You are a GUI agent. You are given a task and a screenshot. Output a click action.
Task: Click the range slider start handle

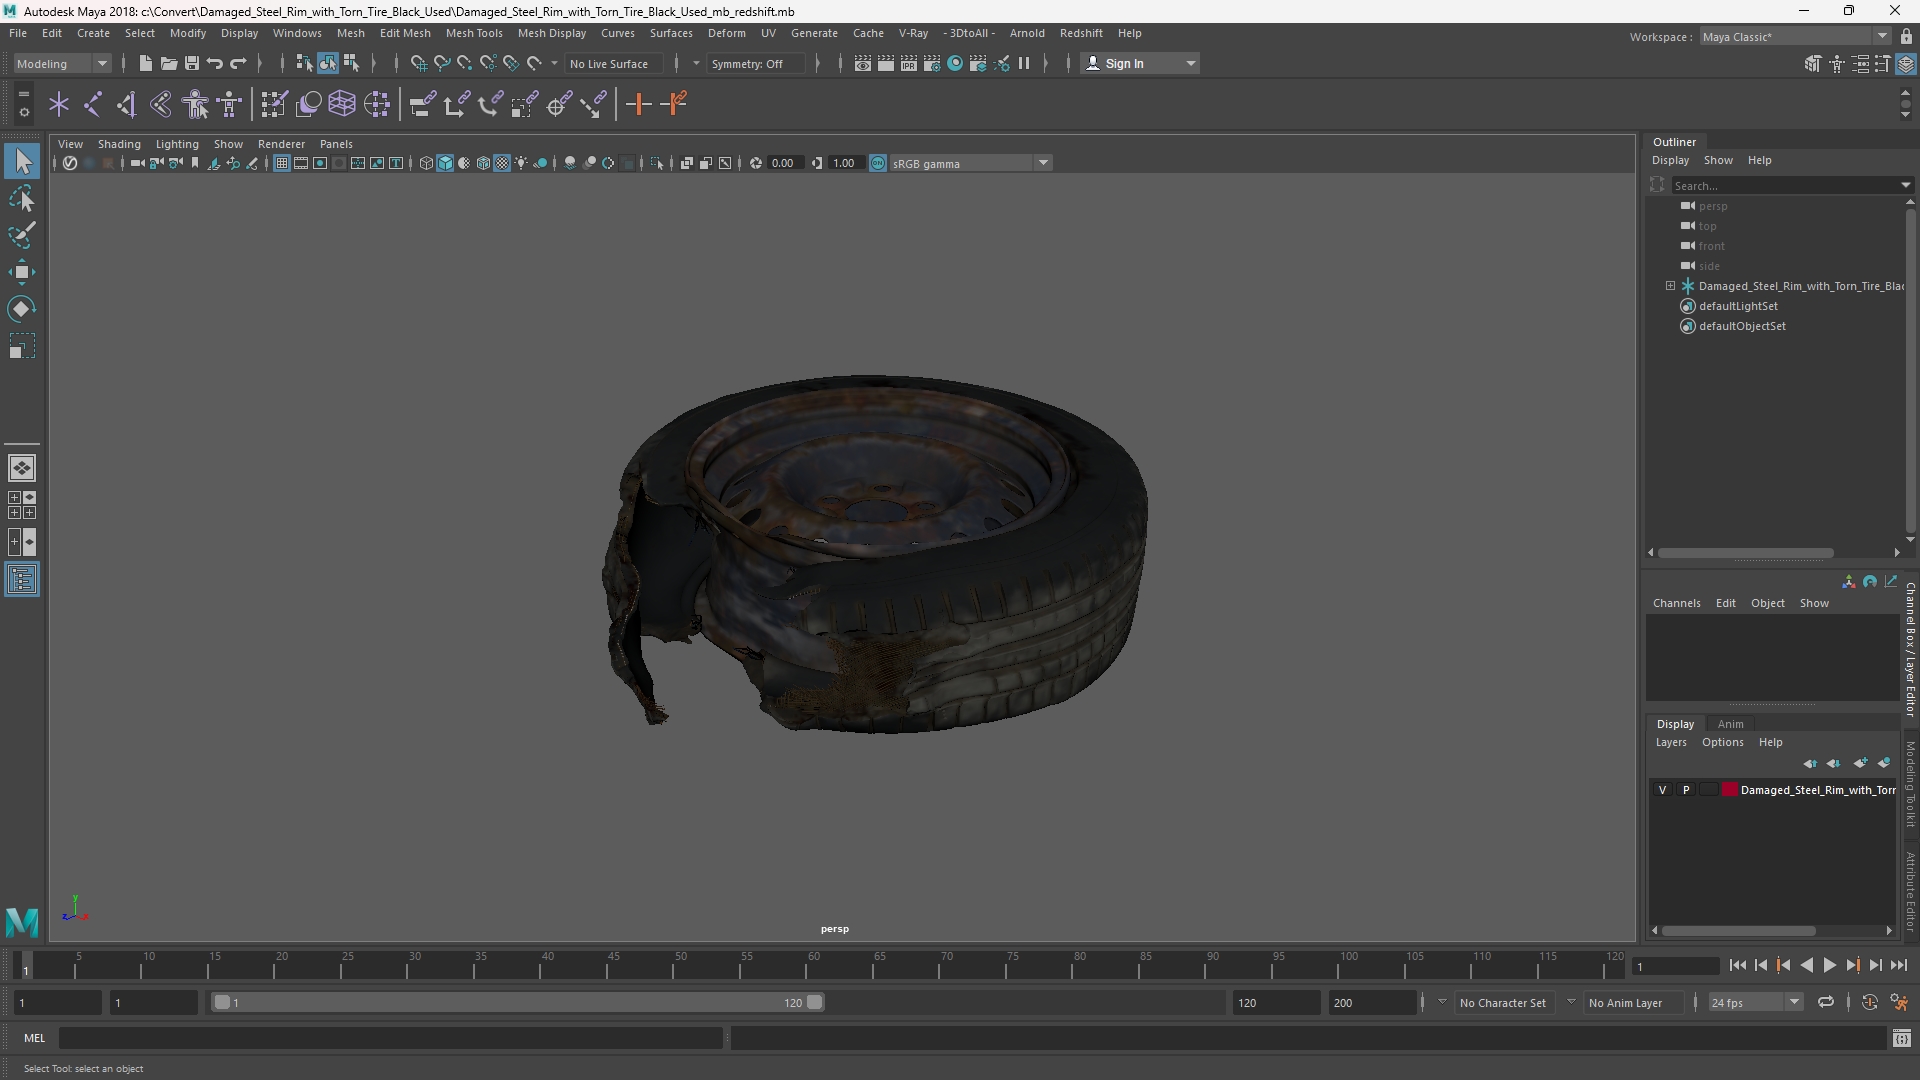pos(222,1002)
